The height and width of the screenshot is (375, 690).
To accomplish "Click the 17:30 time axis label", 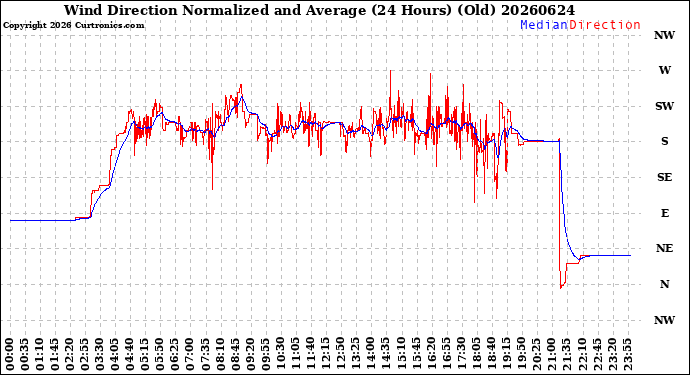I will (461, 355).
